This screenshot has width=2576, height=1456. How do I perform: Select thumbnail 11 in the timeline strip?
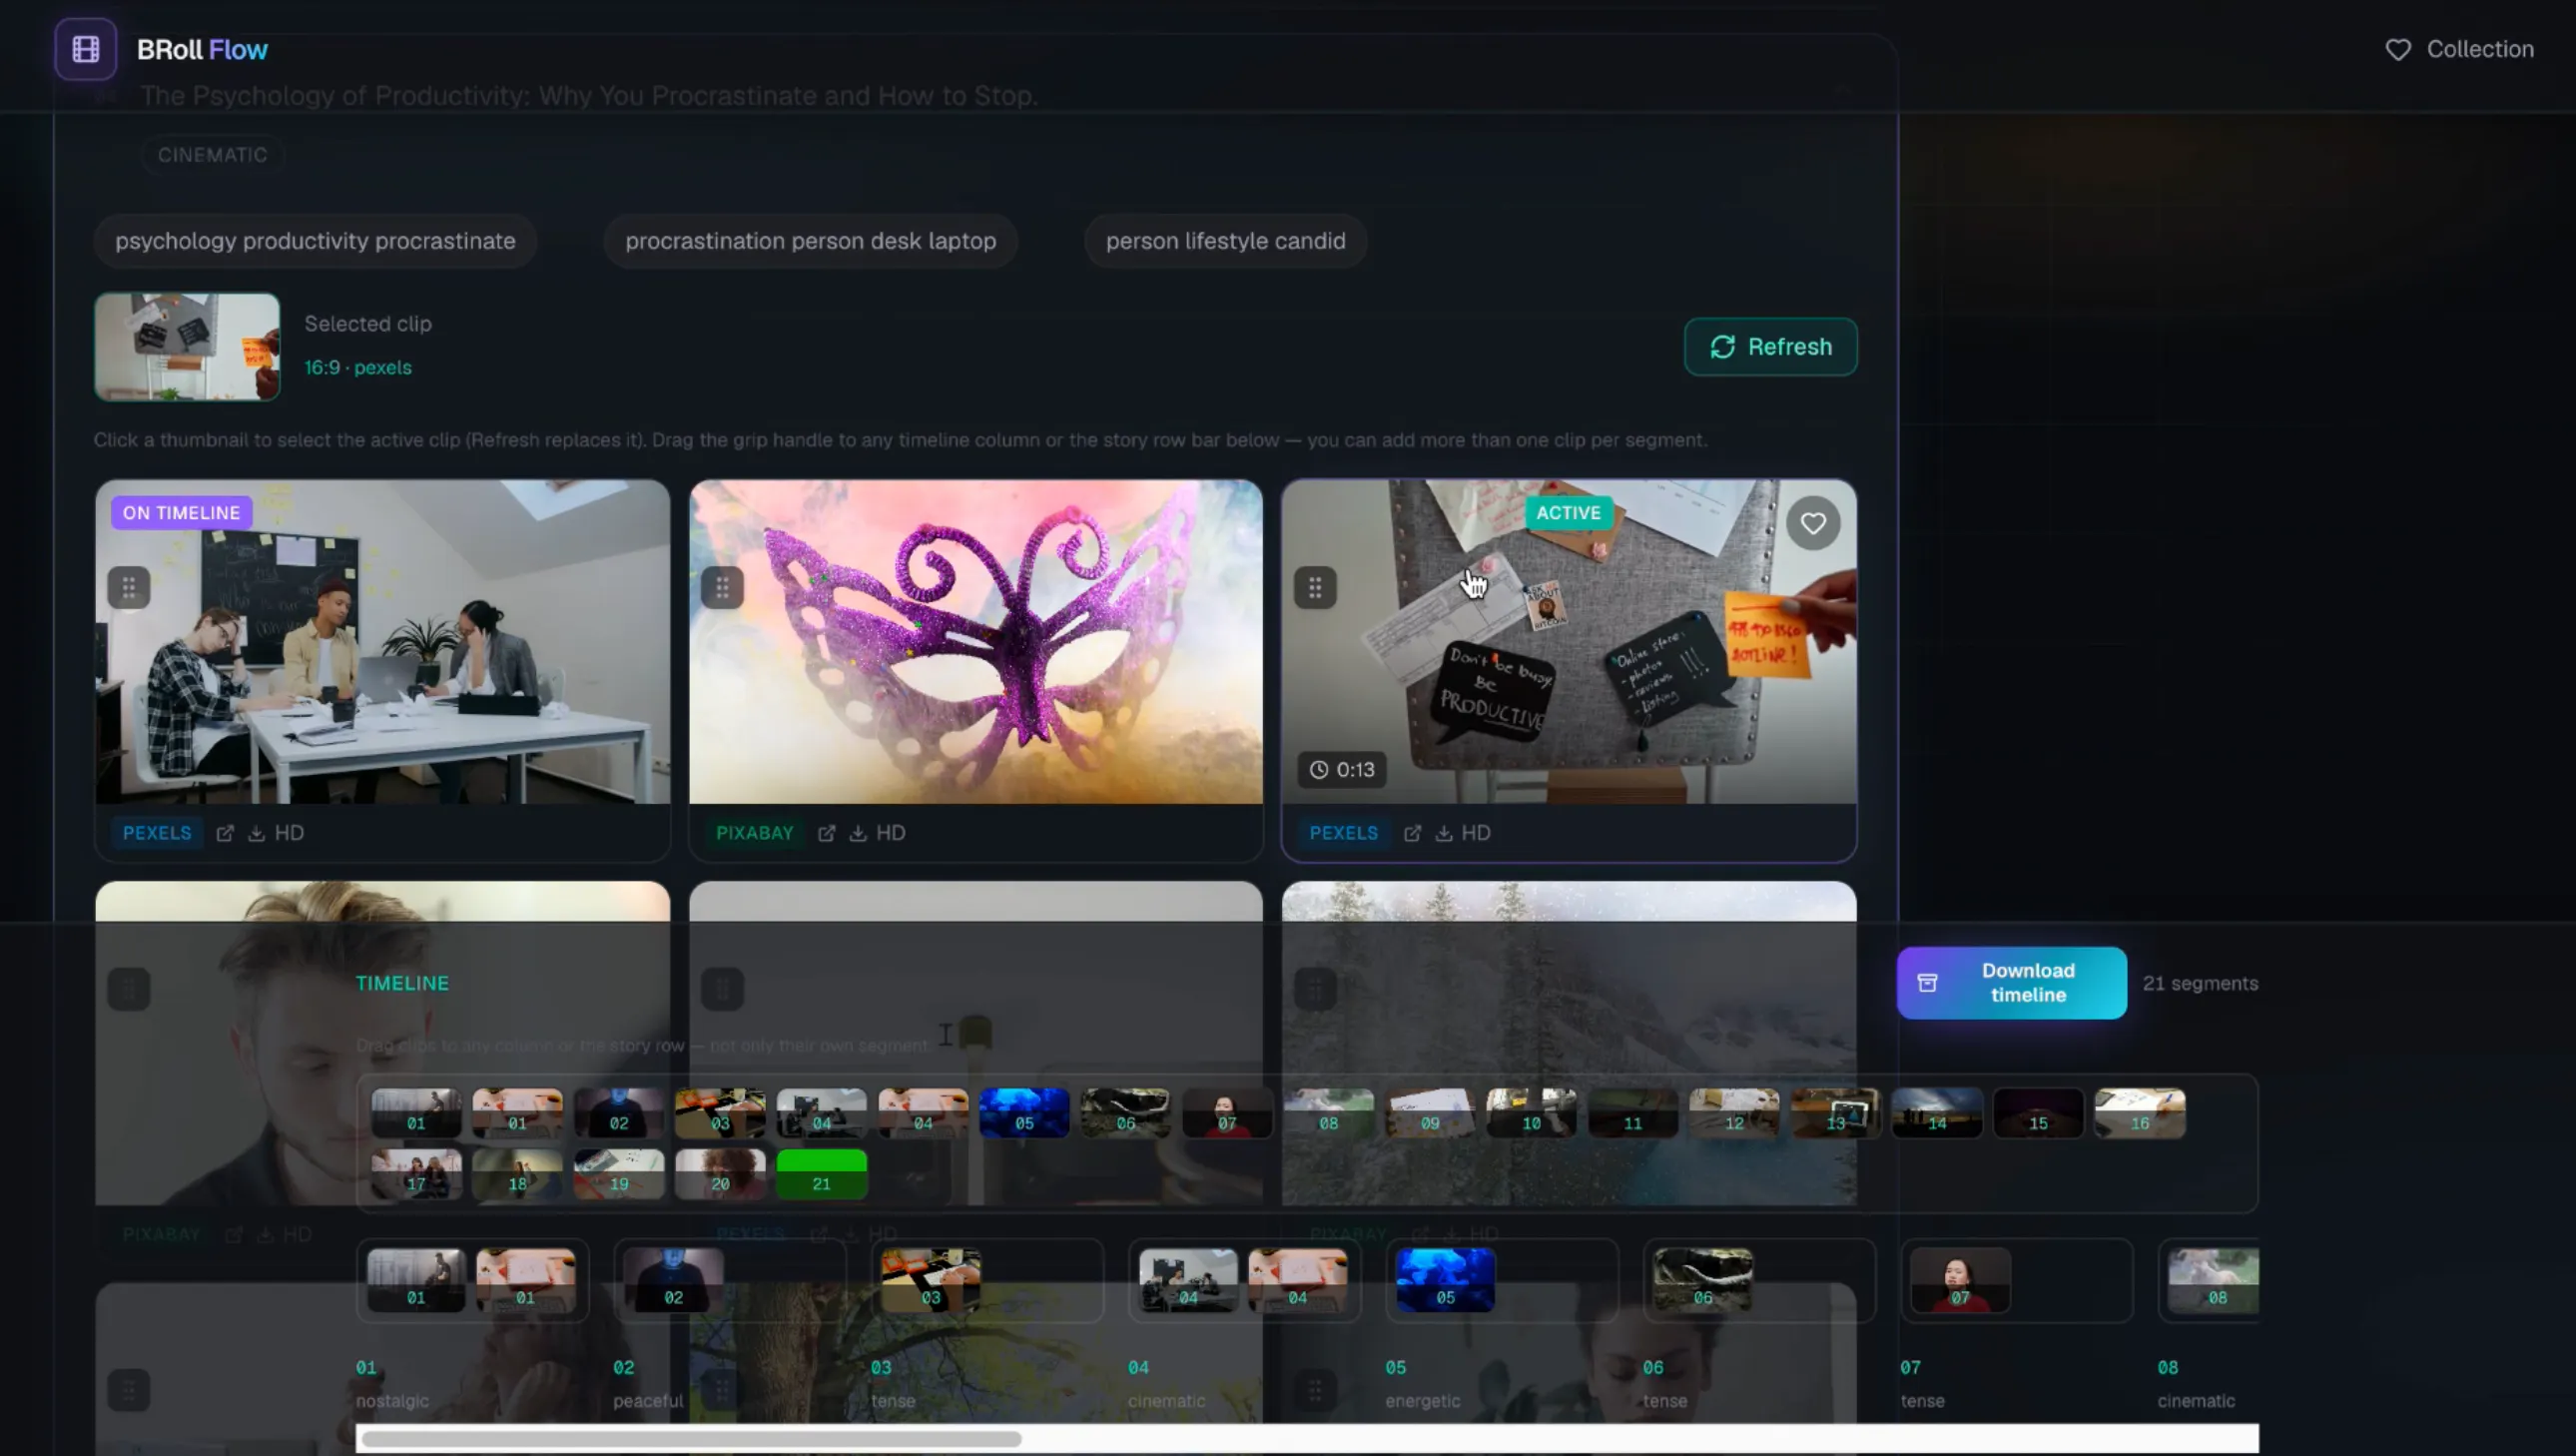click(x=1633, y=1113)
